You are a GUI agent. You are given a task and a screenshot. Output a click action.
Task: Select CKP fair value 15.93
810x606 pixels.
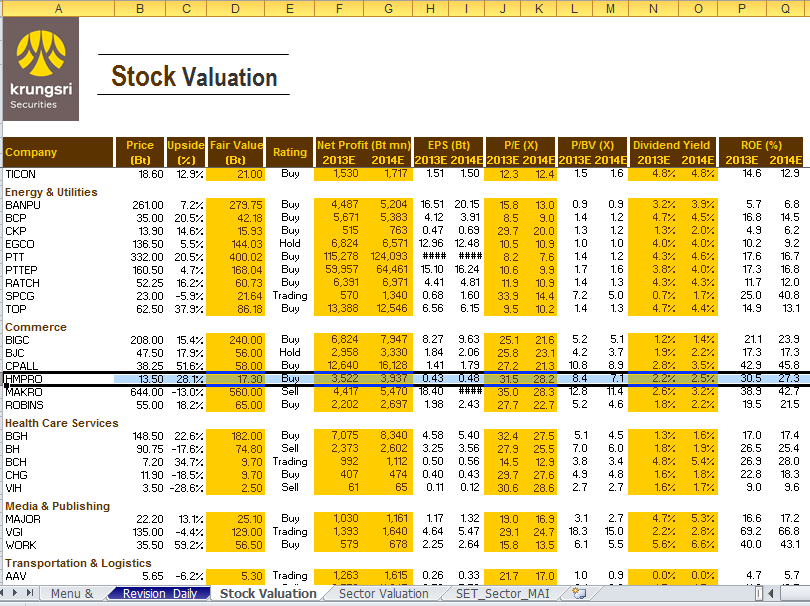pyautogui.click(x=236, y=231)
